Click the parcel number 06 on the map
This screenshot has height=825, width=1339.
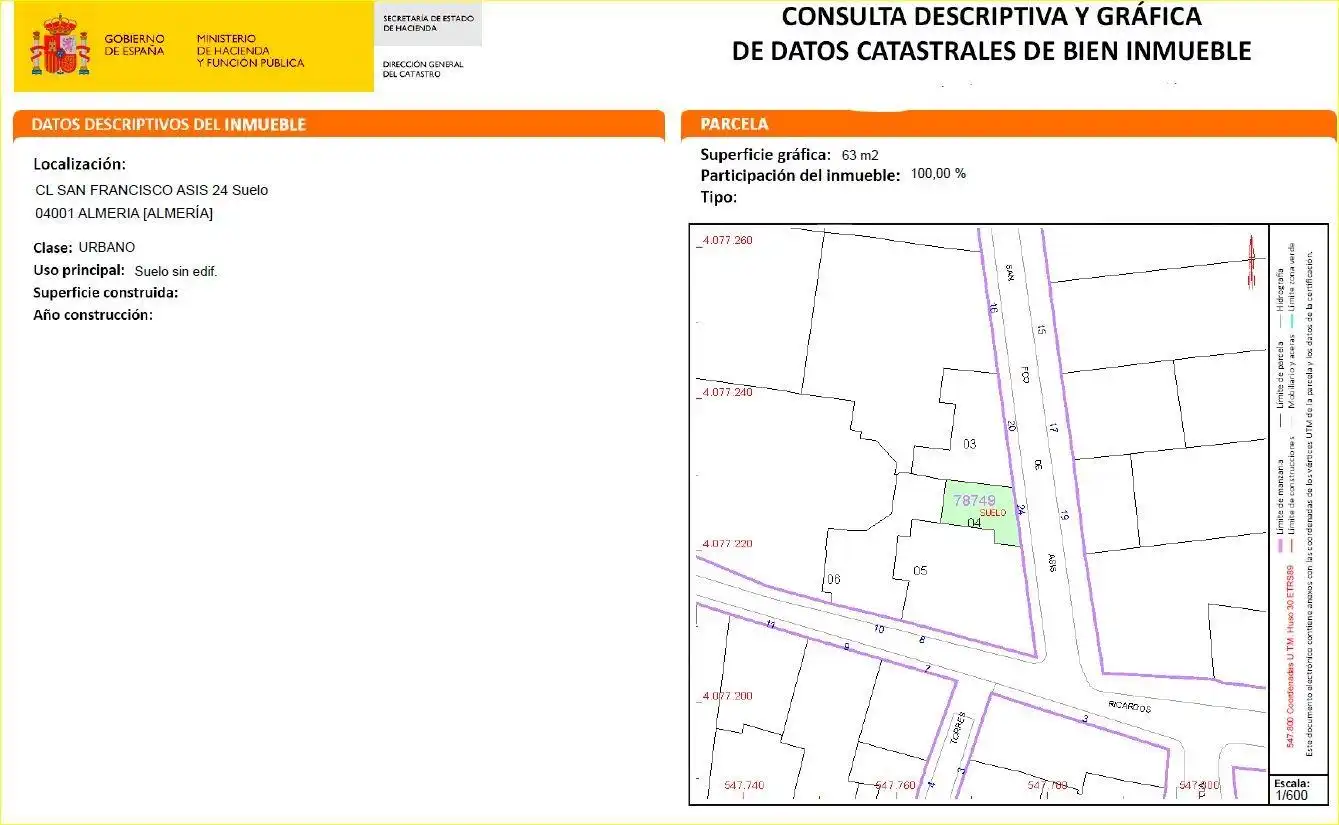click(834, 580)
